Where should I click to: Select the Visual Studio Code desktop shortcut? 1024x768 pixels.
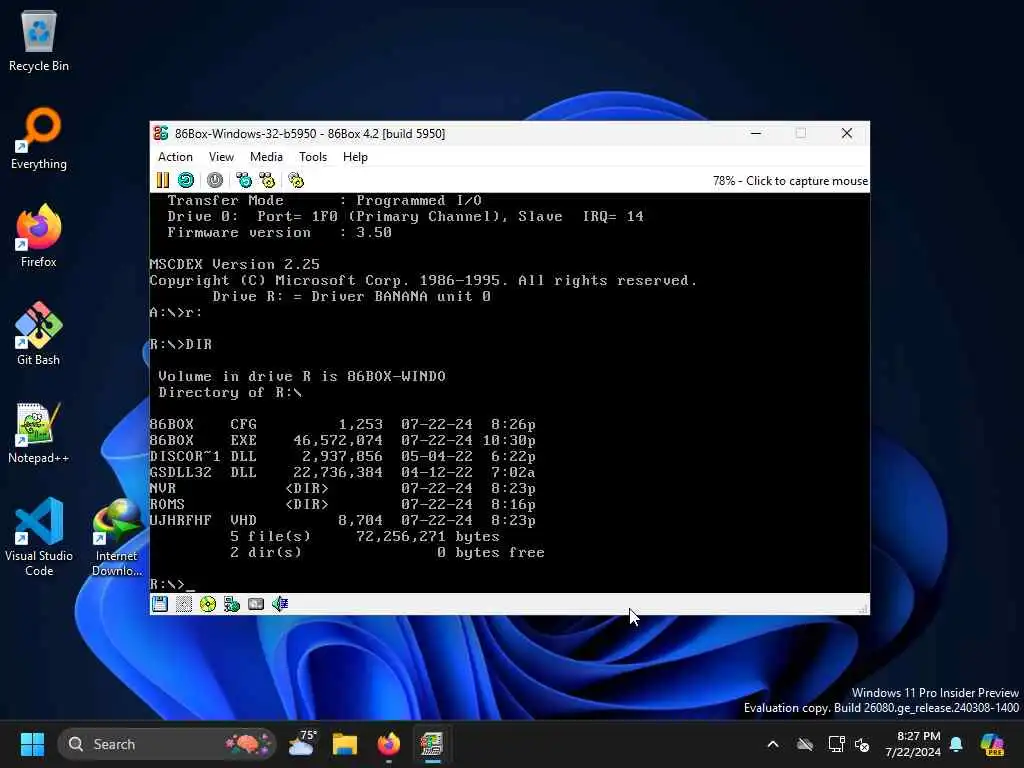39,537
